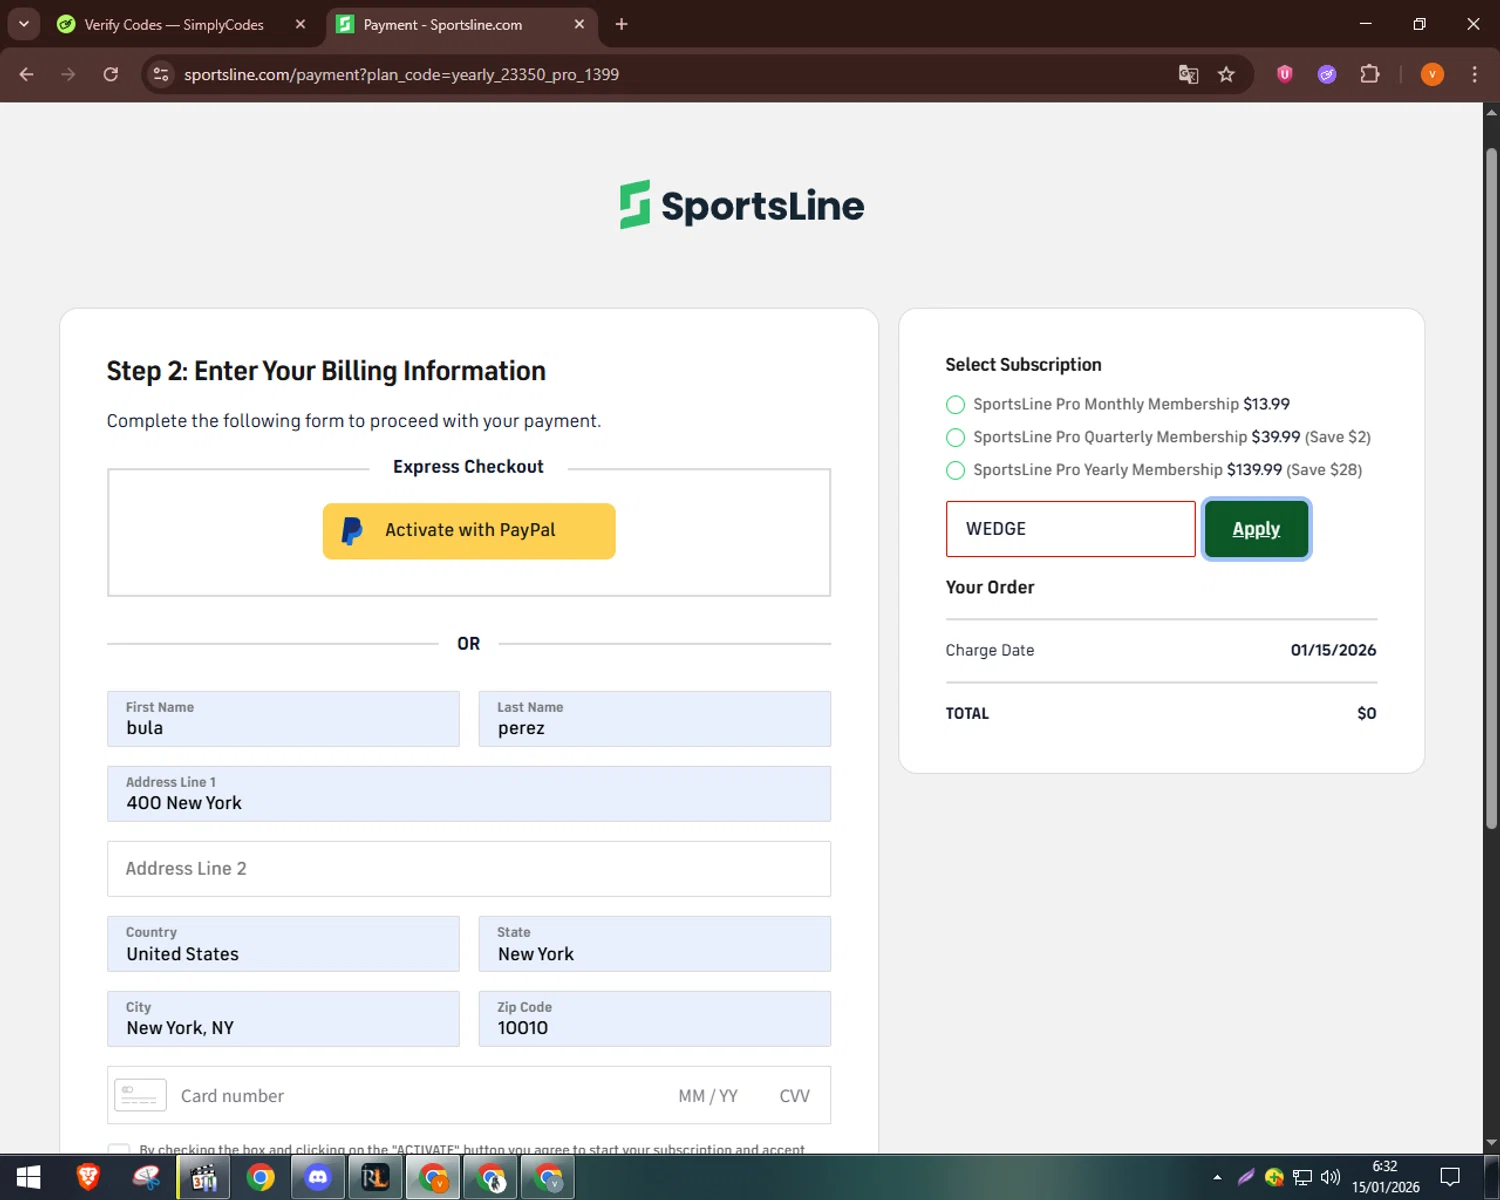Click the Last Name field
Viewport: 1500px width, 1200px height.
pyautogui.click(x=655, y=718)
